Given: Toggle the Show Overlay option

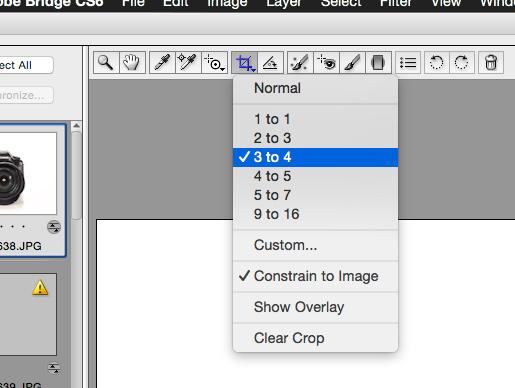Looking at the screenshot, I should (x=315, y=307).
